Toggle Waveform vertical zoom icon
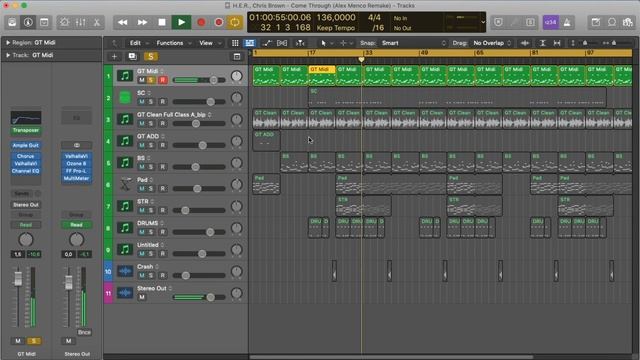 click(x=525, y=43)
